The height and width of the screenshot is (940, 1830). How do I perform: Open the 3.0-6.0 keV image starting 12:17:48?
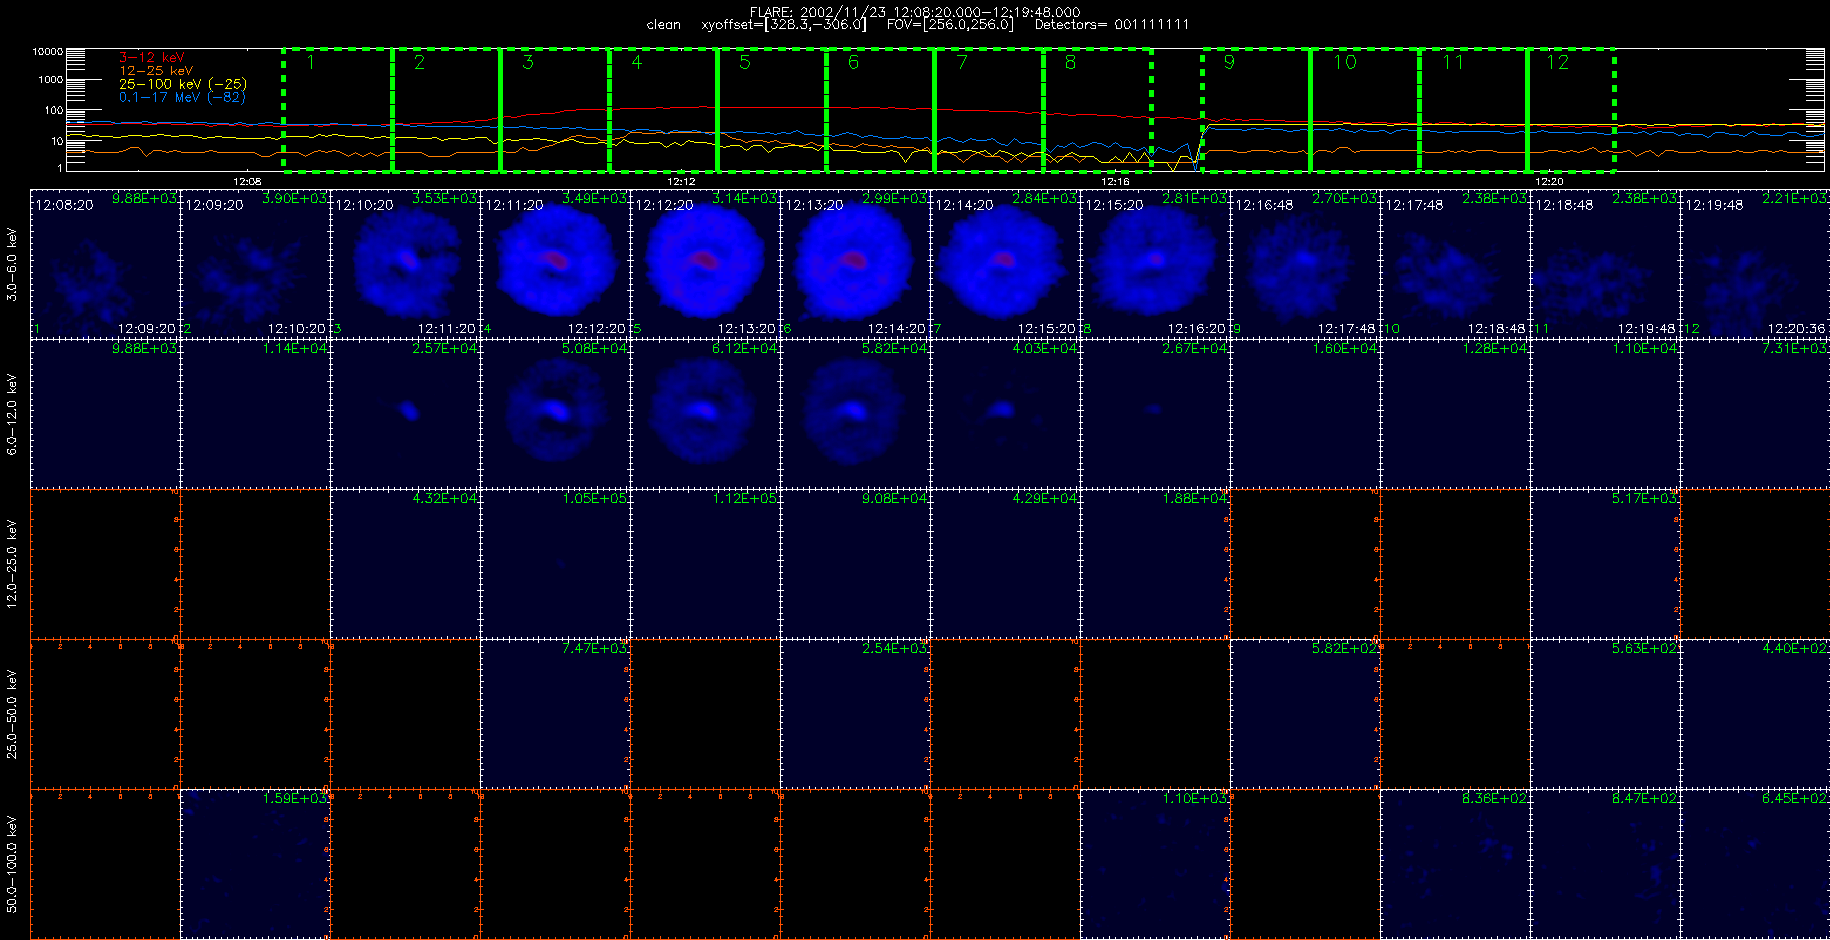pyautogui.click(x=1455, y=264)
